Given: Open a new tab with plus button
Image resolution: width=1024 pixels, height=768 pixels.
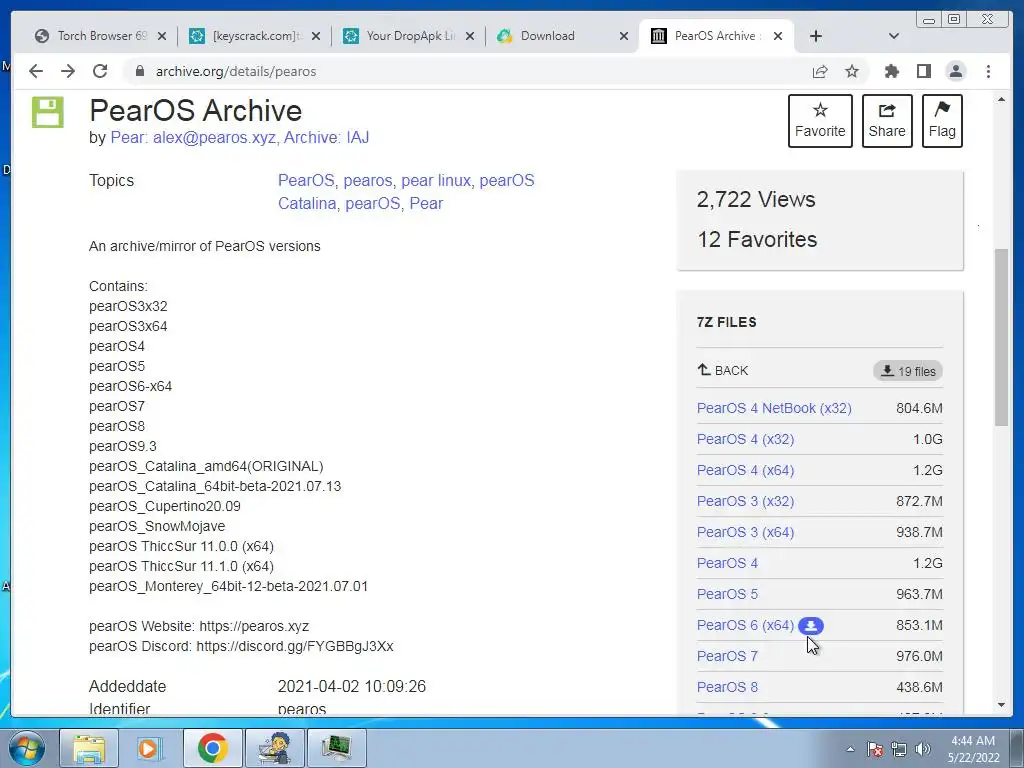Looking at the screenshot, I should click(x=816, y=36).
